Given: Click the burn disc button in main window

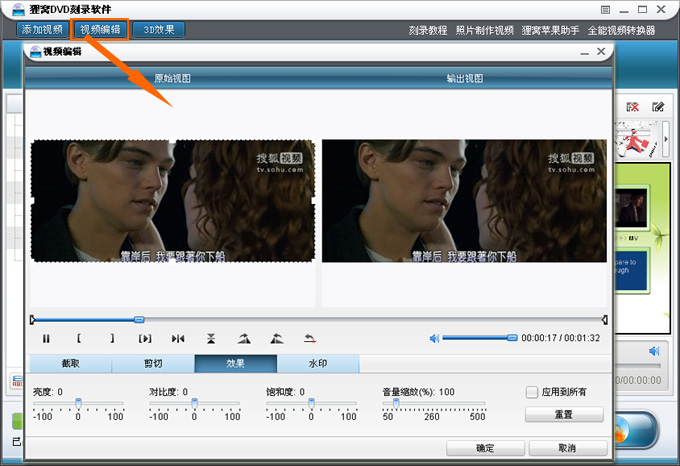Looking at the screenshot, I should [x=636, y=430].
